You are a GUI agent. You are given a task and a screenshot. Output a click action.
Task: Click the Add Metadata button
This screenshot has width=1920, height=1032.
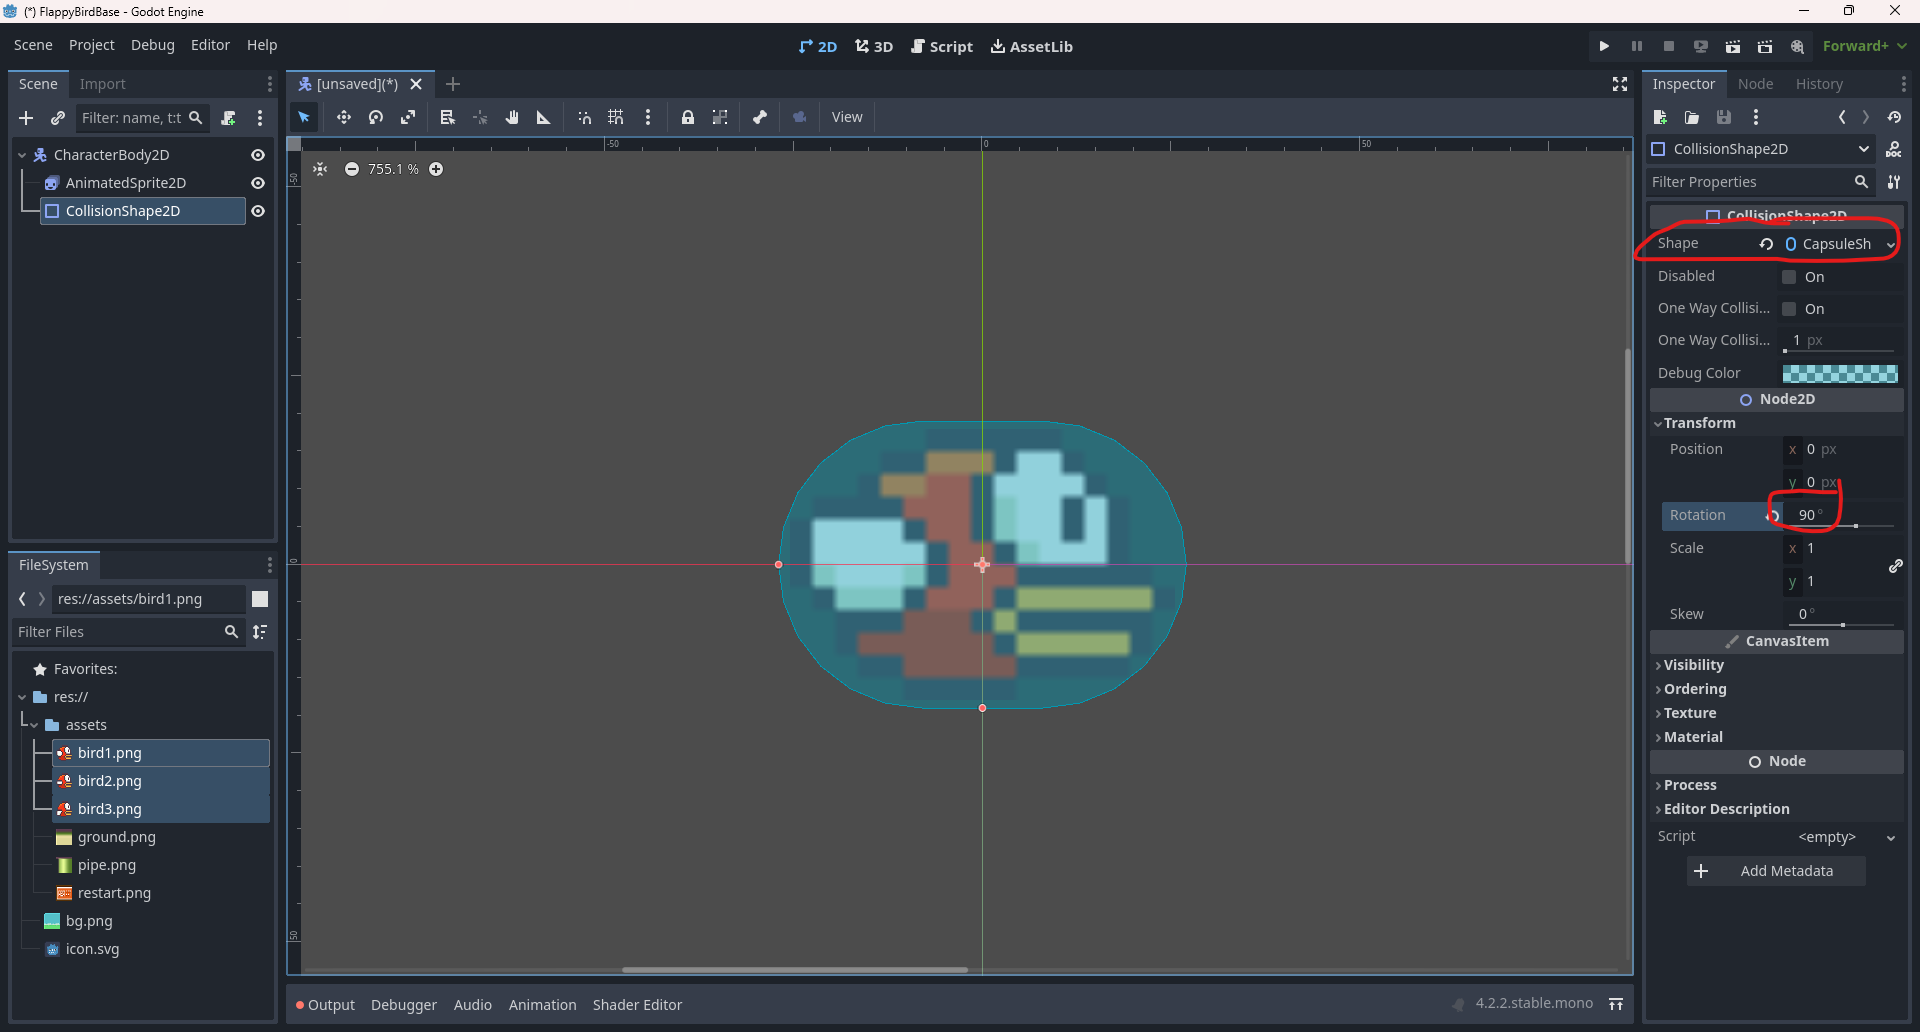point(1776,871)
